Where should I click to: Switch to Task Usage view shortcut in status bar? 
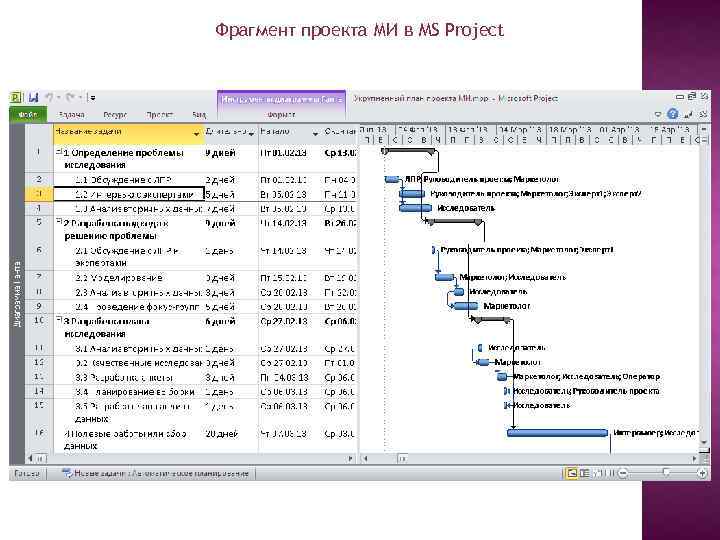pos(585,473)
